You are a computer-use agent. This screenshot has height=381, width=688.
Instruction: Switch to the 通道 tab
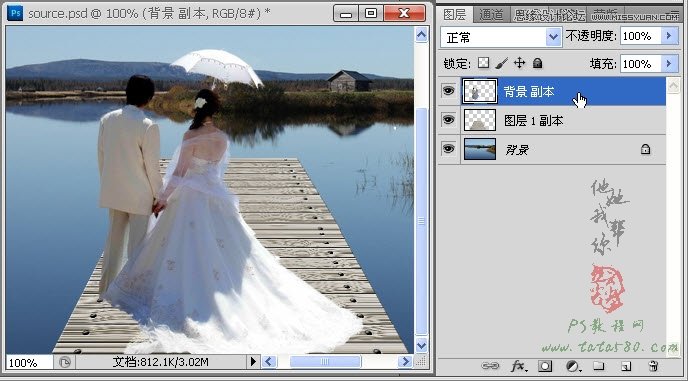point(491,14)
